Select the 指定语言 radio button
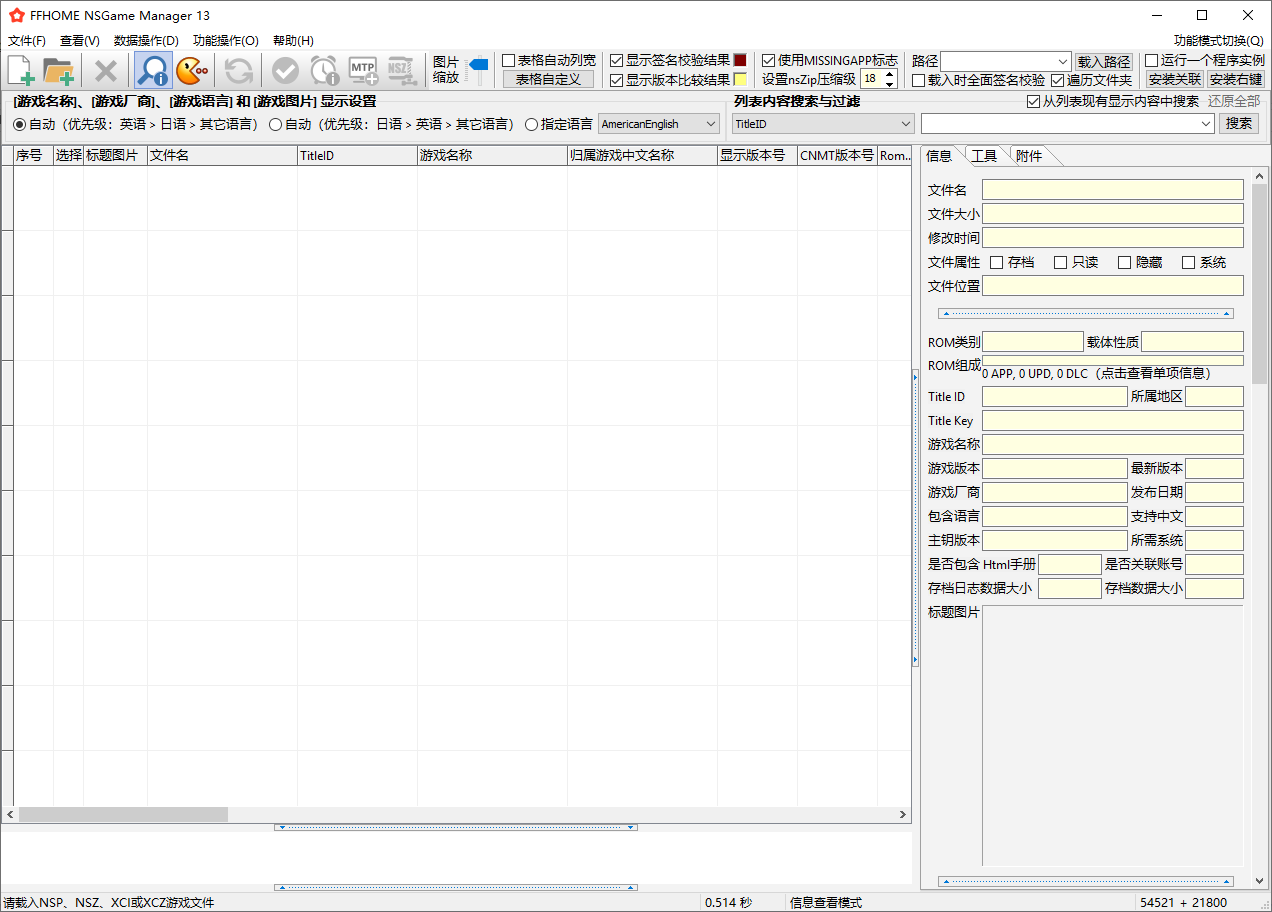Screen dimensions: 1272x912 coord(531,124)
